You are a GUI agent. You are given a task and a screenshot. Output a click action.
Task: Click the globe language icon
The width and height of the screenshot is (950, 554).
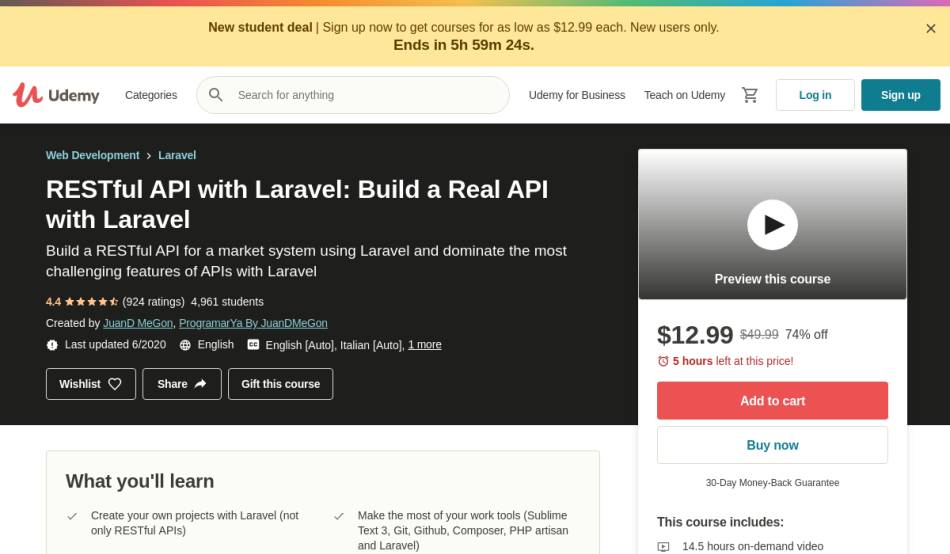(x=185, y=345)
